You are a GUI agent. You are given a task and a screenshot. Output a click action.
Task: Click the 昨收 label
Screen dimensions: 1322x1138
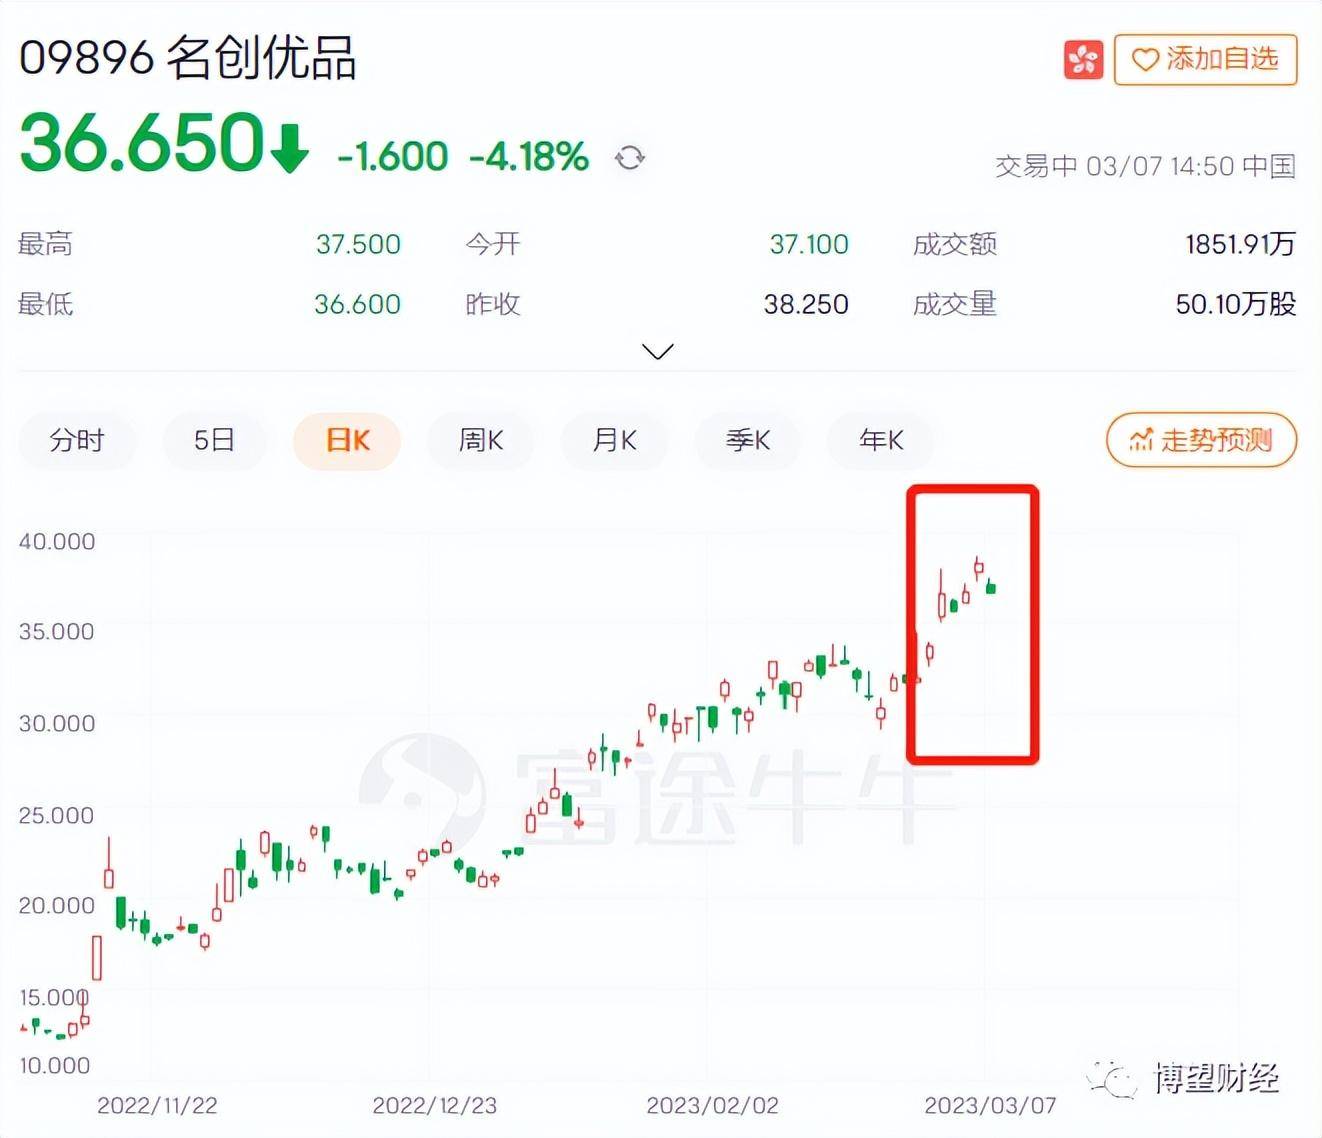pos(493,304)
